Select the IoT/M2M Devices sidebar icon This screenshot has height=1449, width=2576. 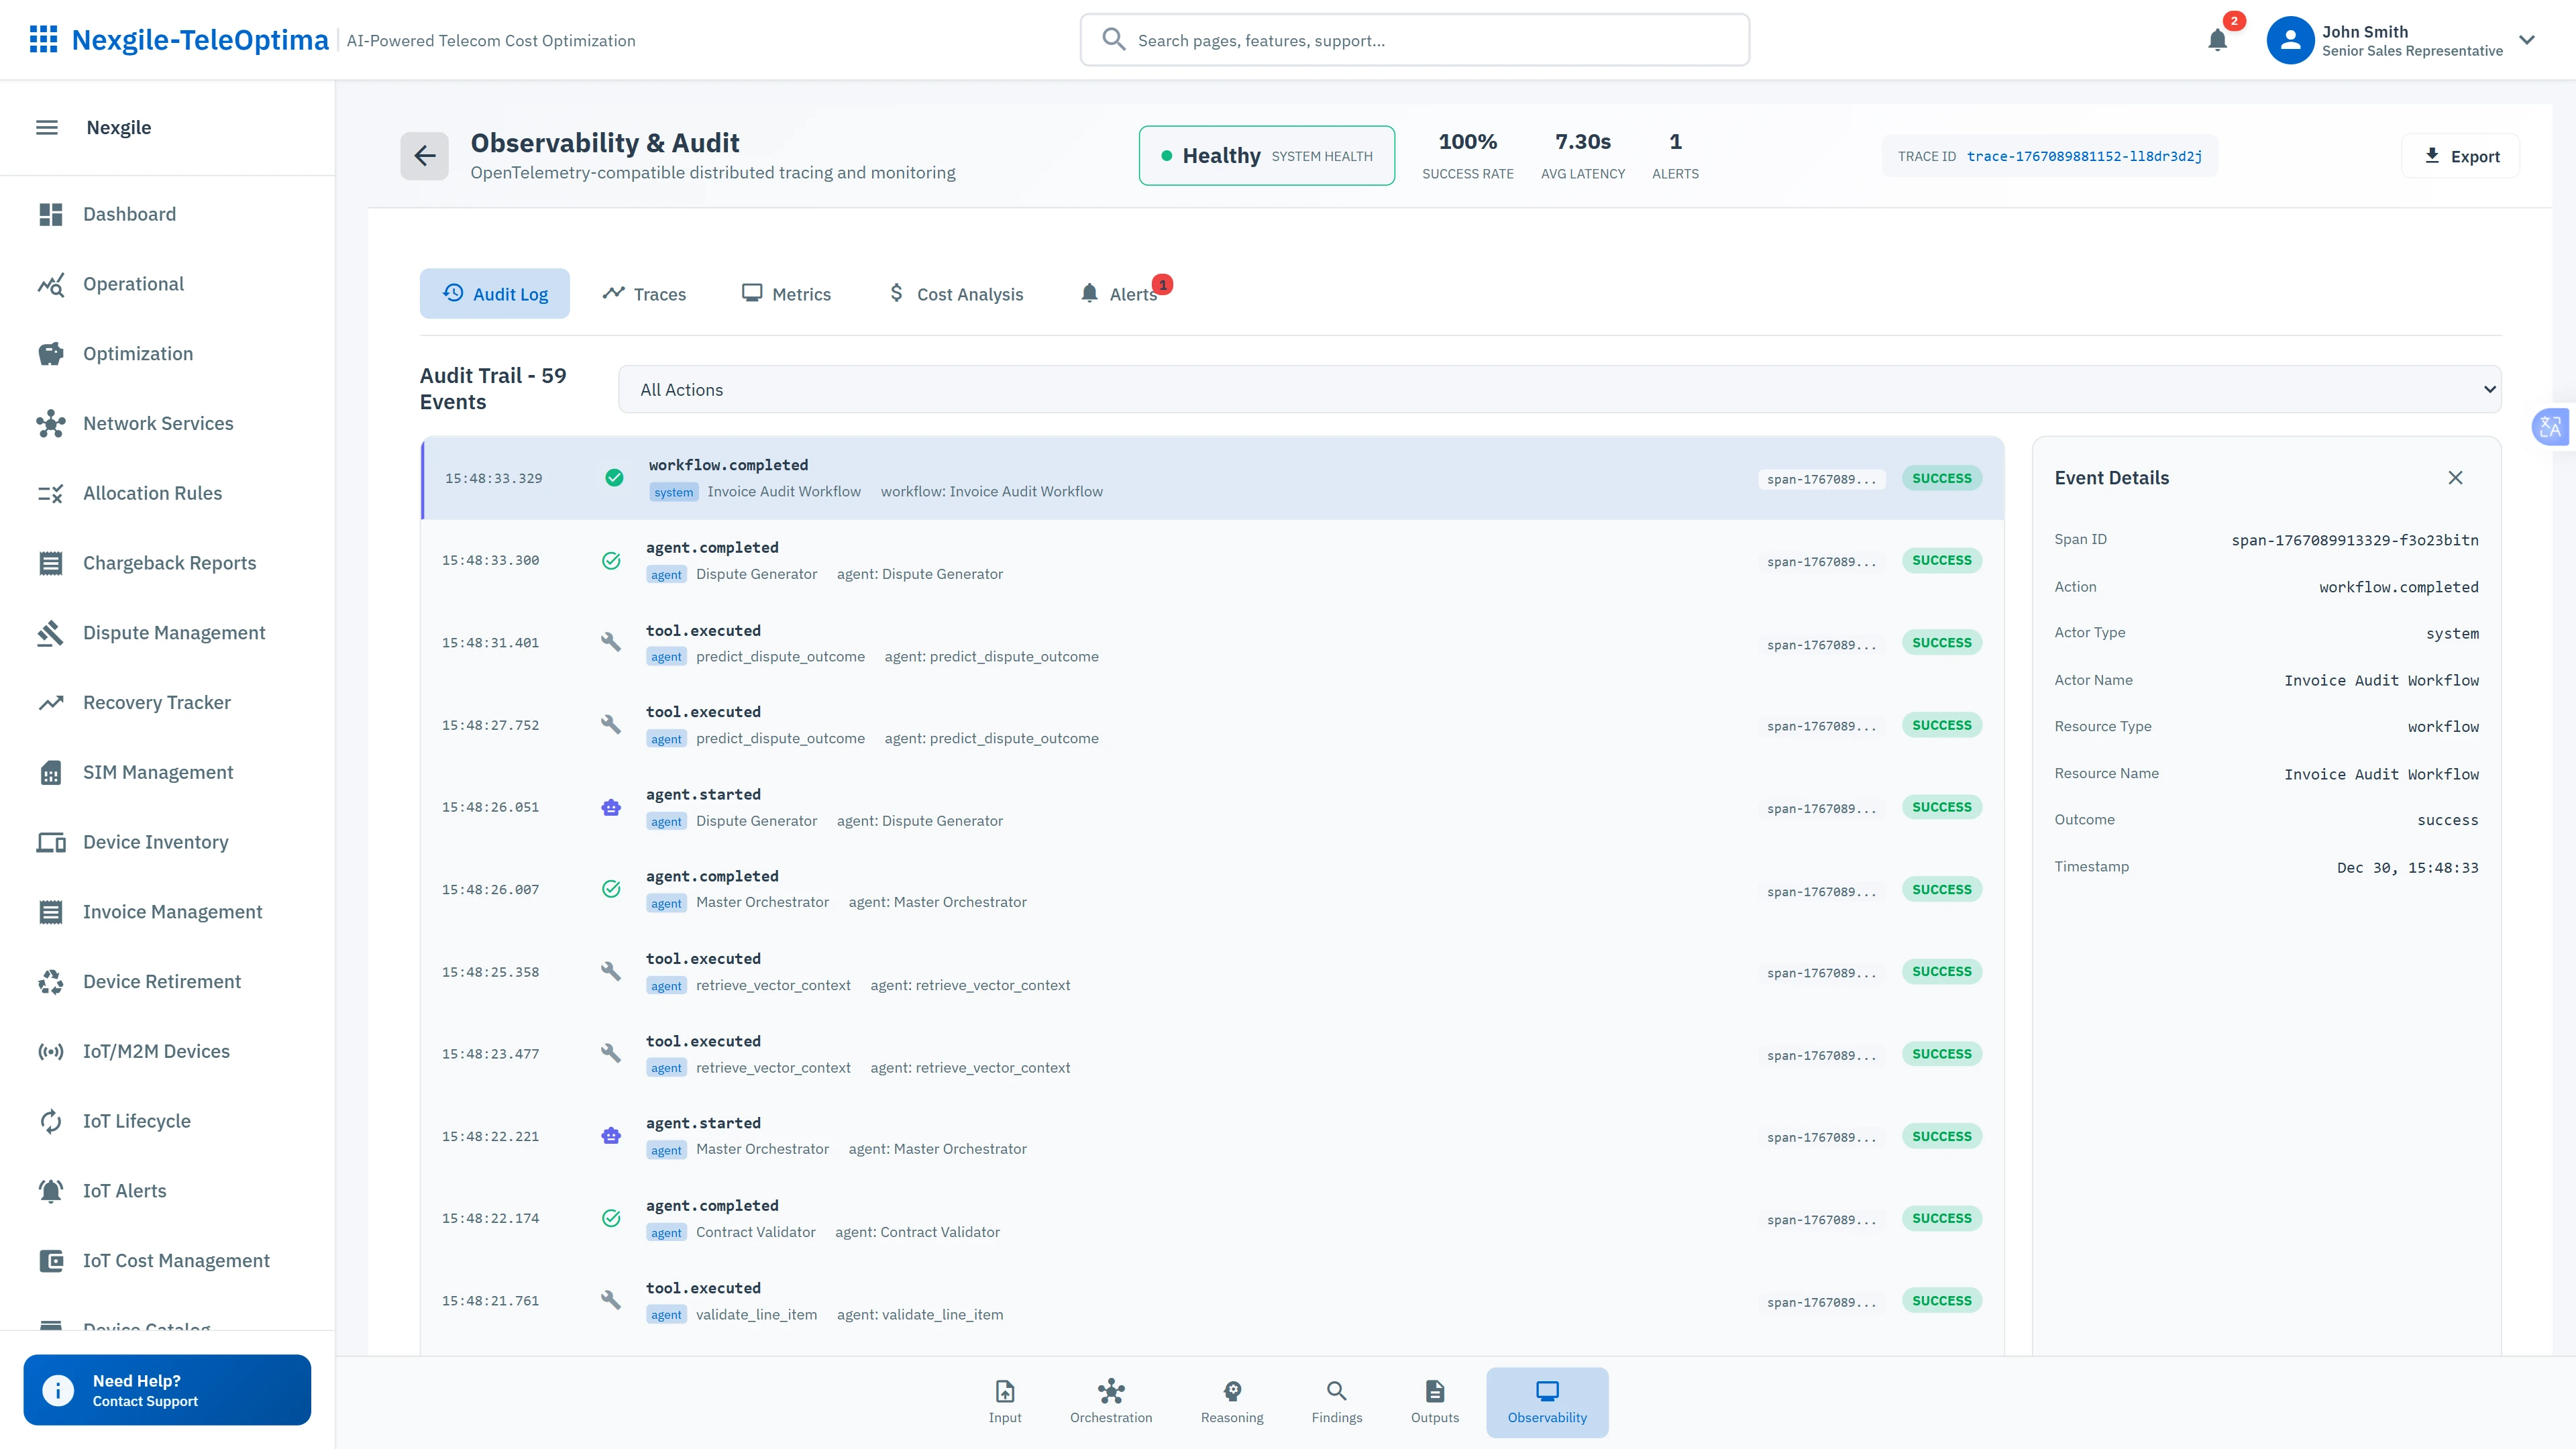pyautogui.click(x=51, y=1050)
